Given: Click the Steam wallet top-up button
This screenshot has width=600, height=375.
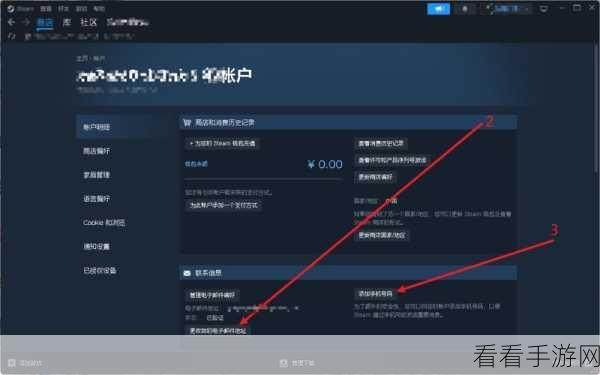Looking at the screenshot, I should (x=222, y=143).
